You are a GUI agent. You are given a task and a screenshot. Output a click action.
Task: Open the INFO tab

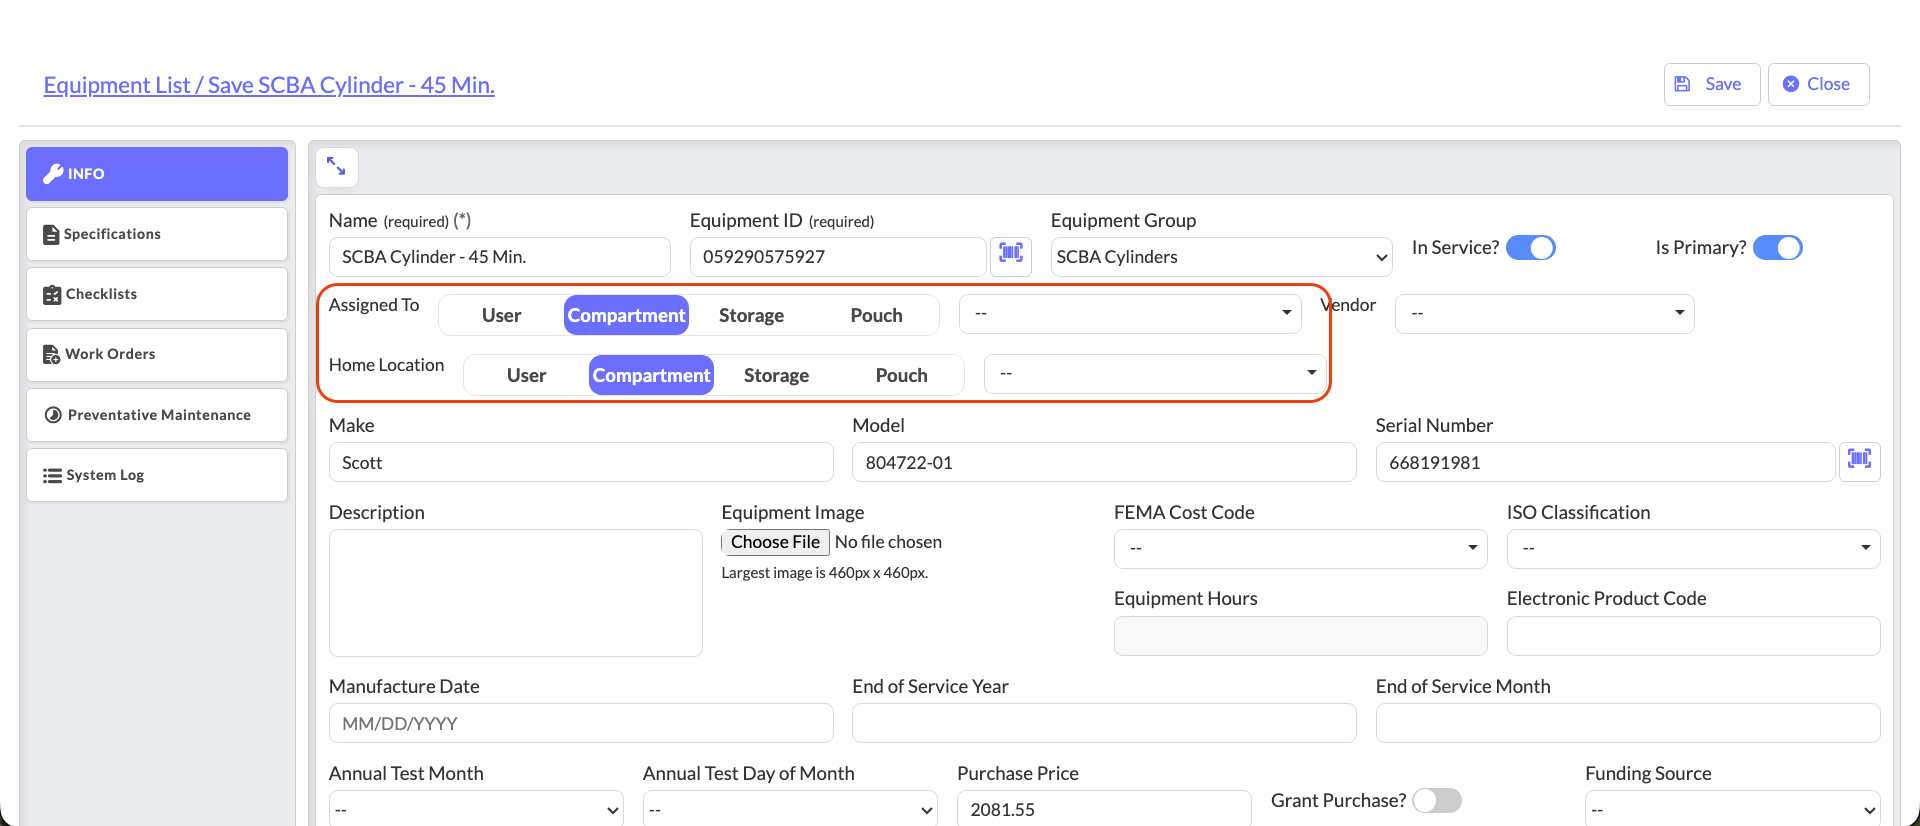tap(157, 174)
